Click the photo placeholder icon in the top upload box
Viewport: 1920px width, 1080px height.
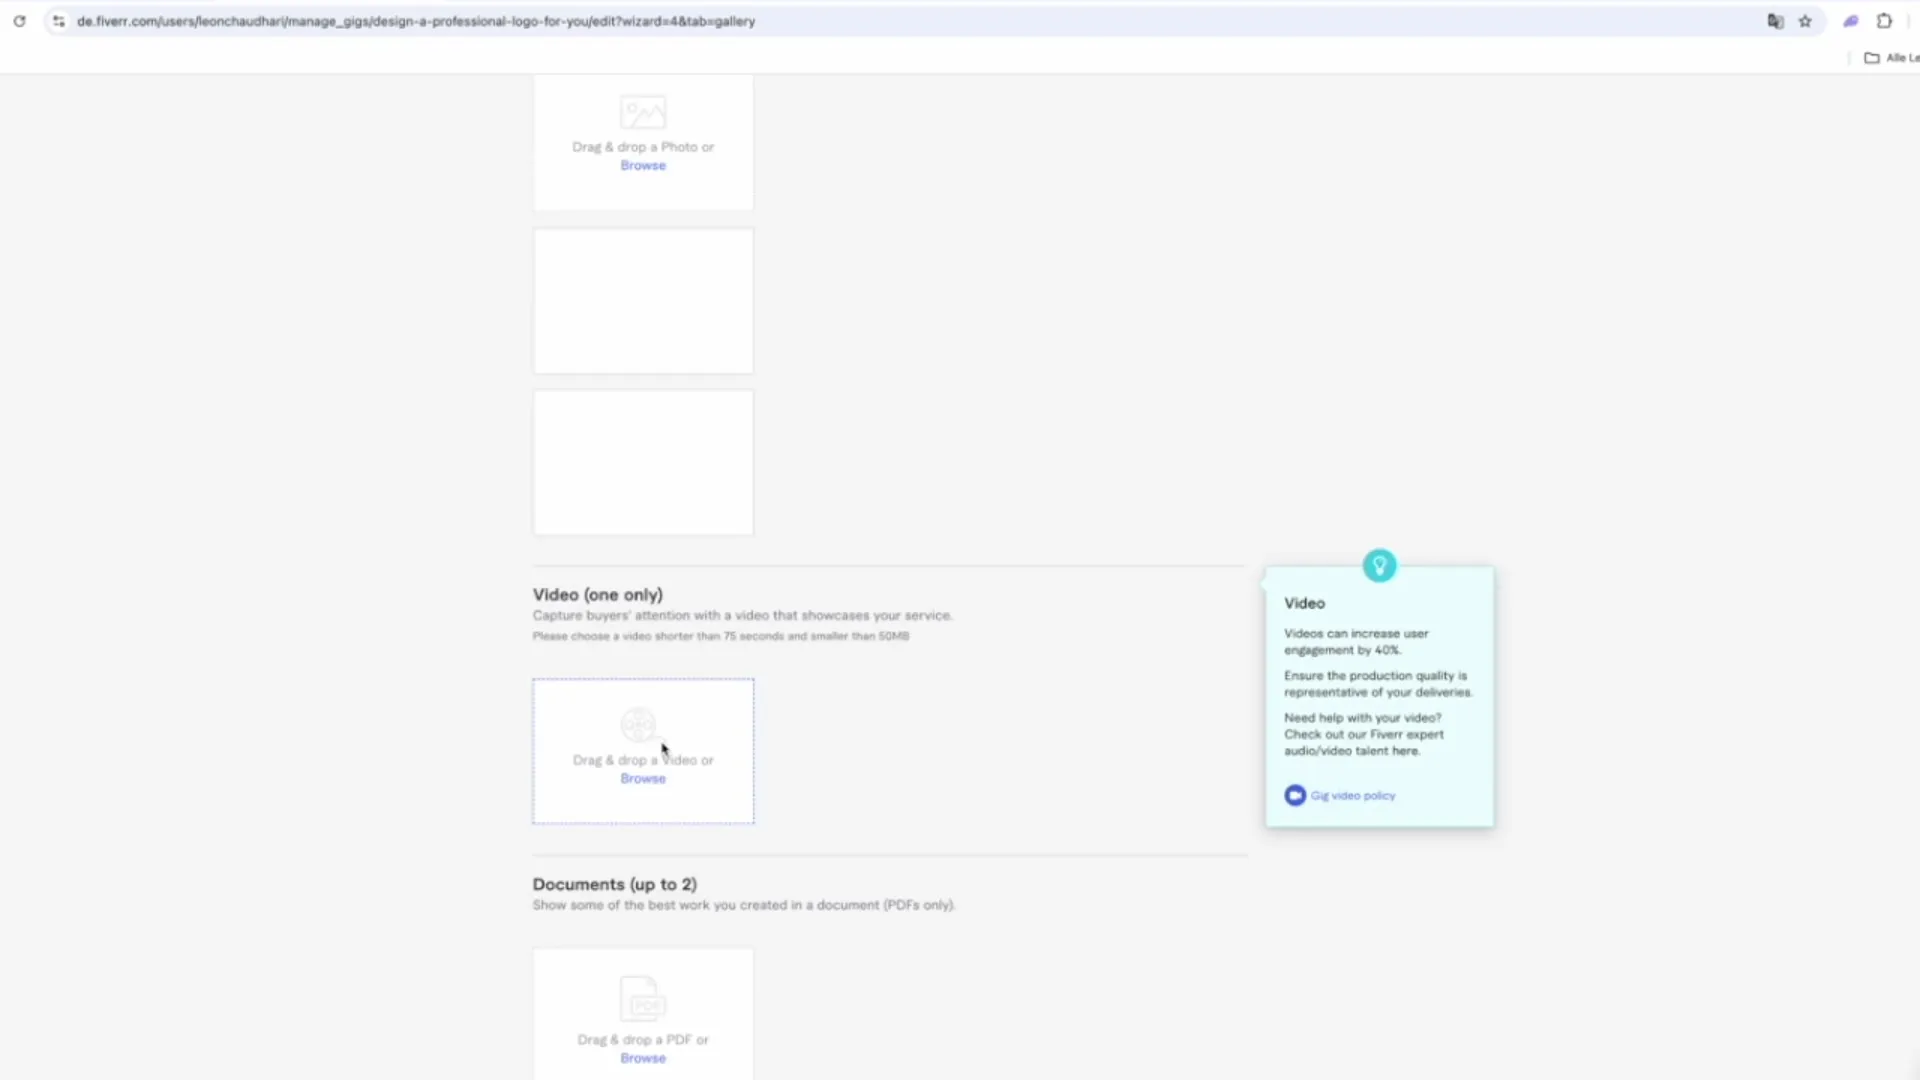tap(643, 112)
